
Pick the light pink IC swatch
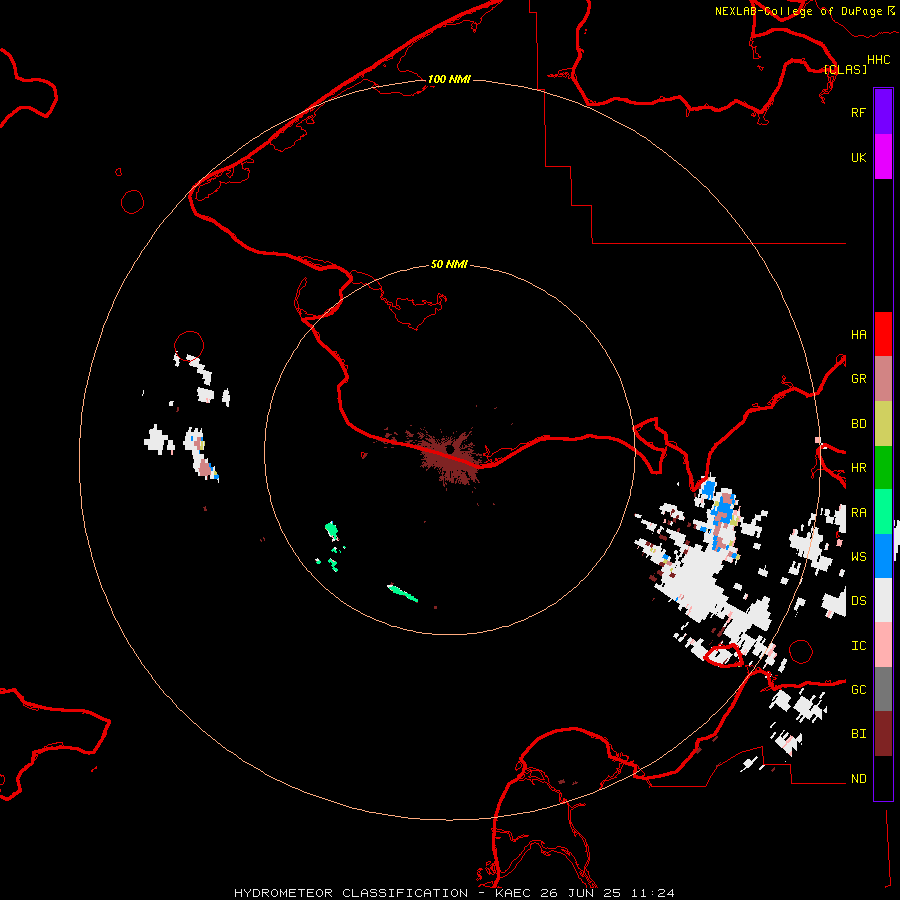pos(883,645)
